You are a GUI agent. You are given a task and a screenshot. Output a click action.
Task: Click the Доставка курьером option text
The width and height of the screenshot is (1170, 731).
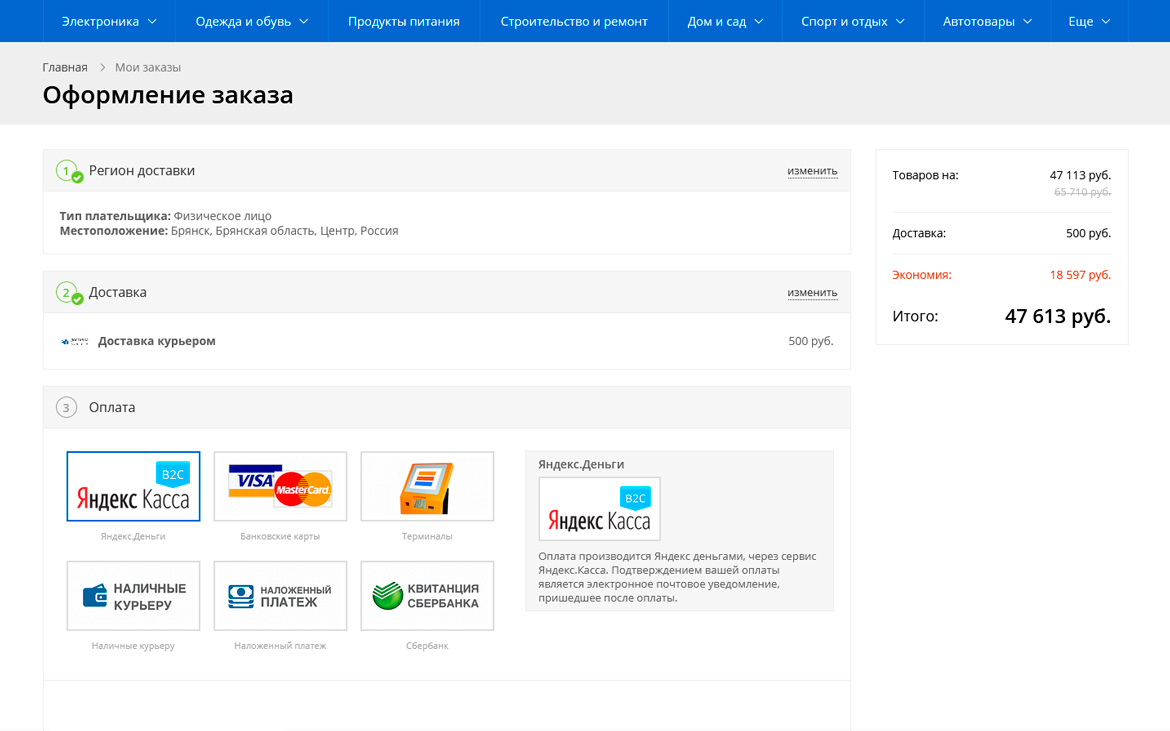coord(157,341)
